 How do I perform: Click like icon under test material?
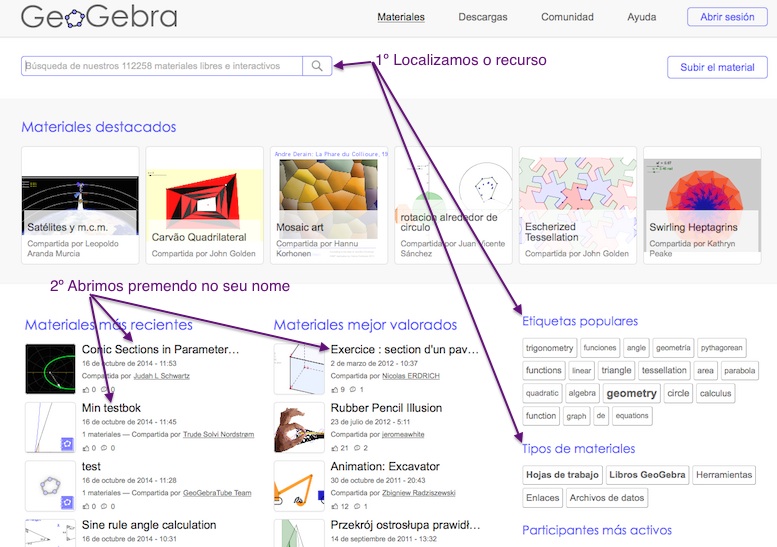pos(86,506)
